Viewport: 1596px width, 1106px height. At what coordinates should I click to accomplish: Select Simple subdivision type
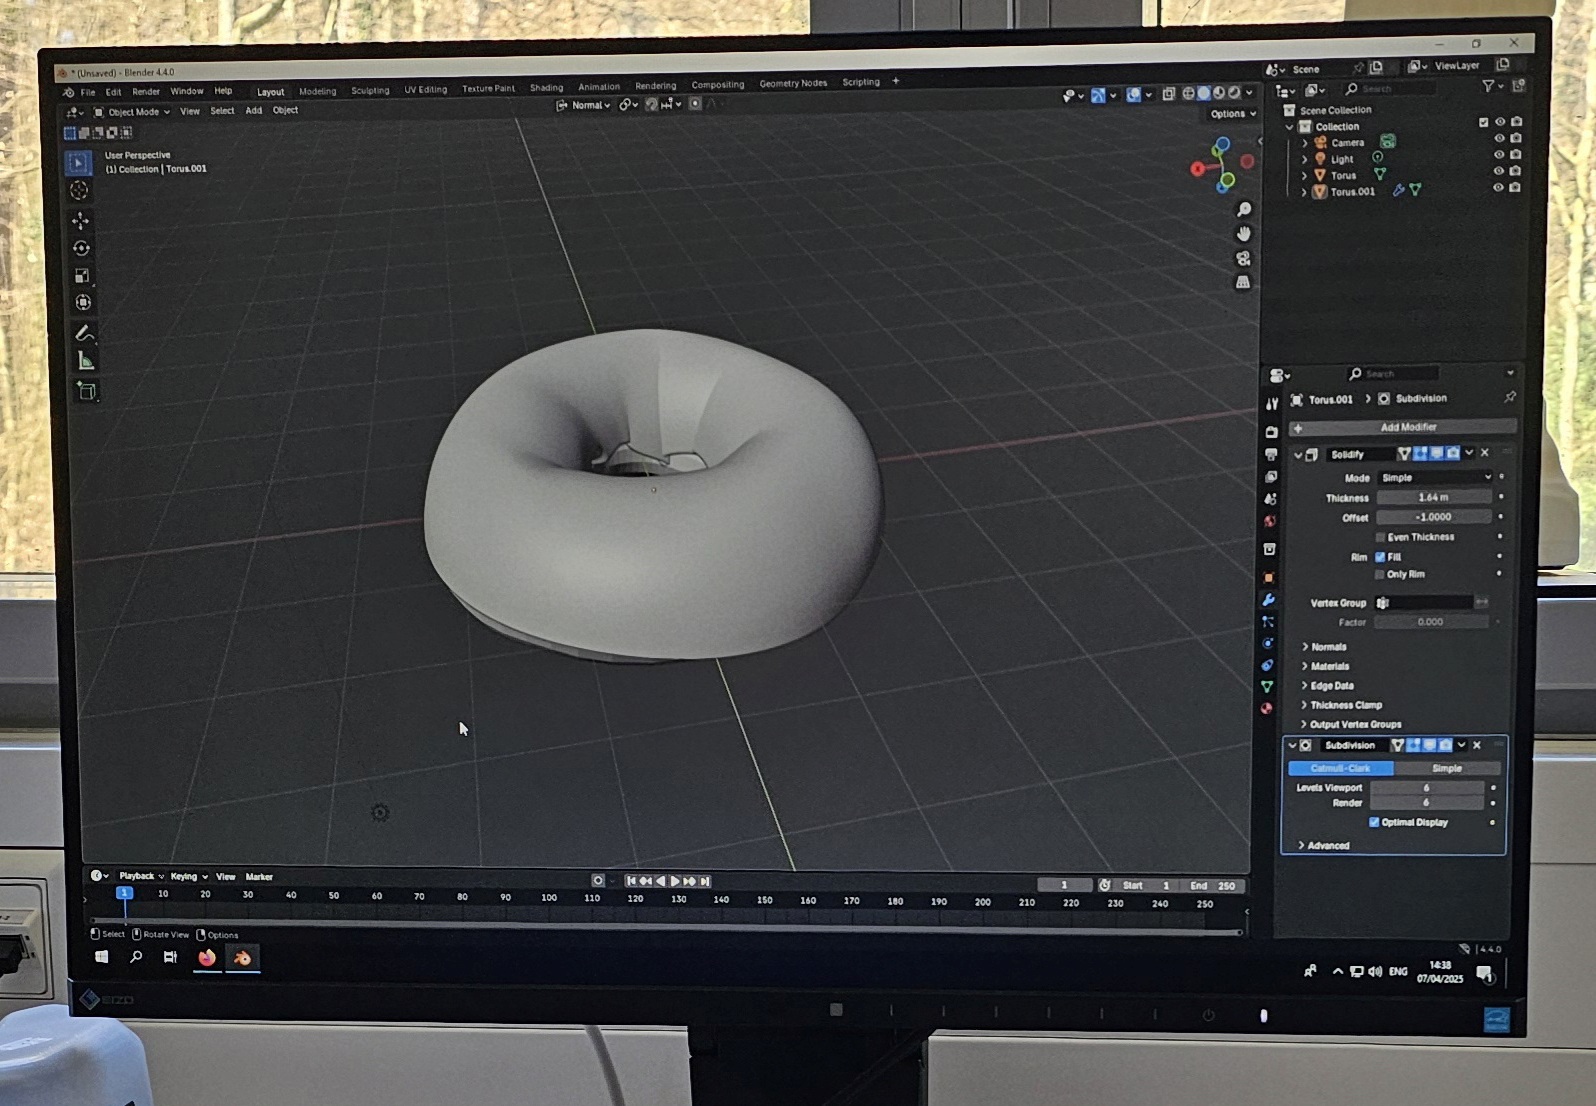click(x=1446, y=768)
